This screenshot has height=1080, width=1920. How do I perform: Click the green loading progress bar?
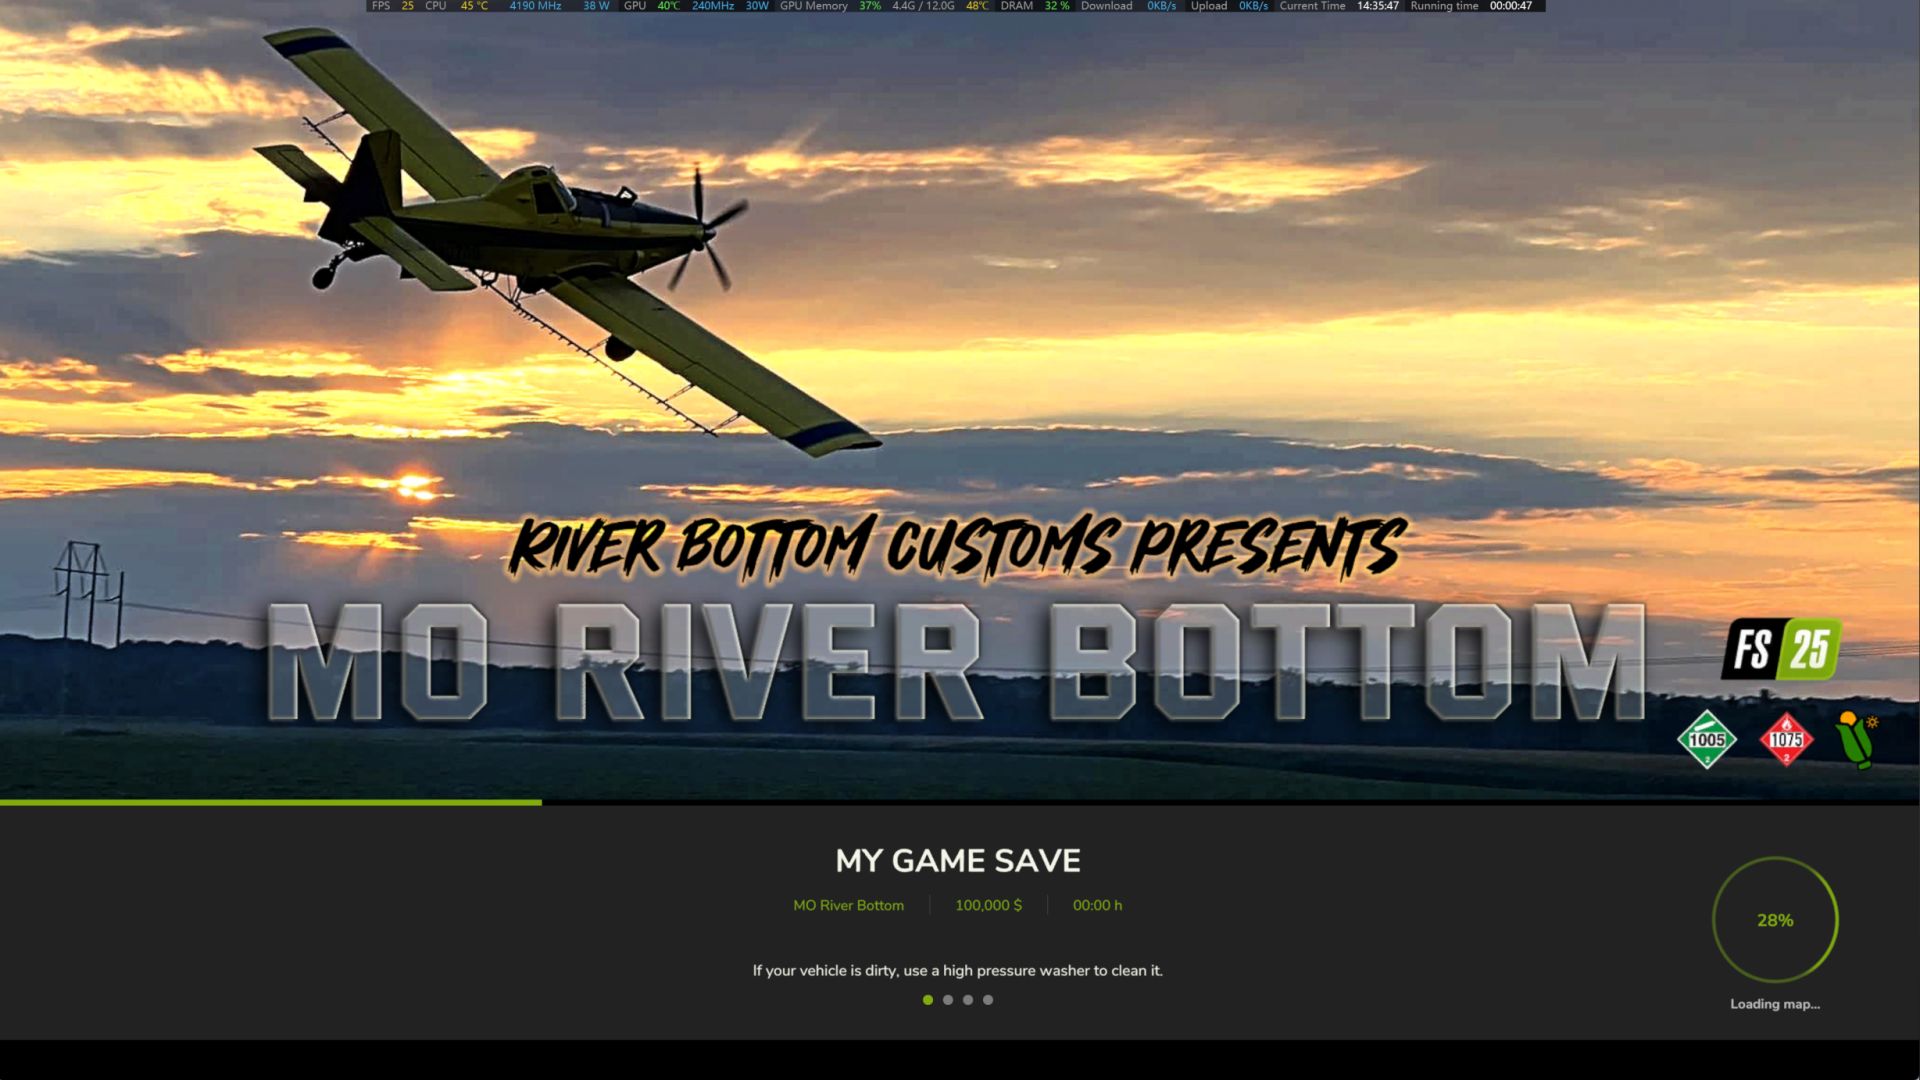pos(270,802)
